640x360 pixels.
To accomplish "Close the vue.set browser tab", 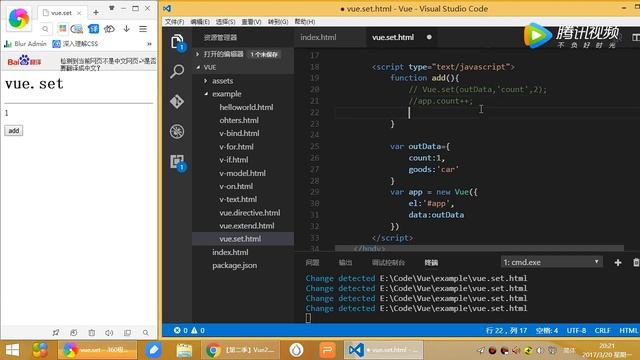I will (x=79, y=13).
